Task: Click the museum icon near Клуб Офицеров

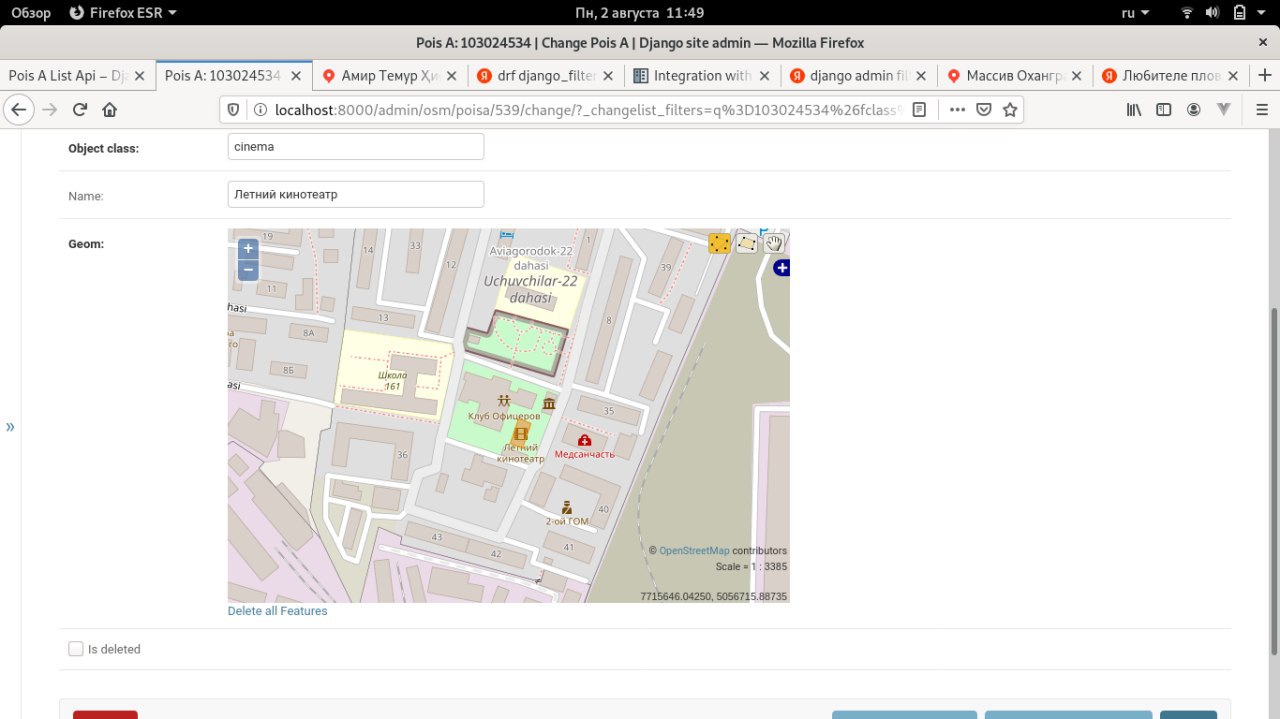Action: (549, 403)
